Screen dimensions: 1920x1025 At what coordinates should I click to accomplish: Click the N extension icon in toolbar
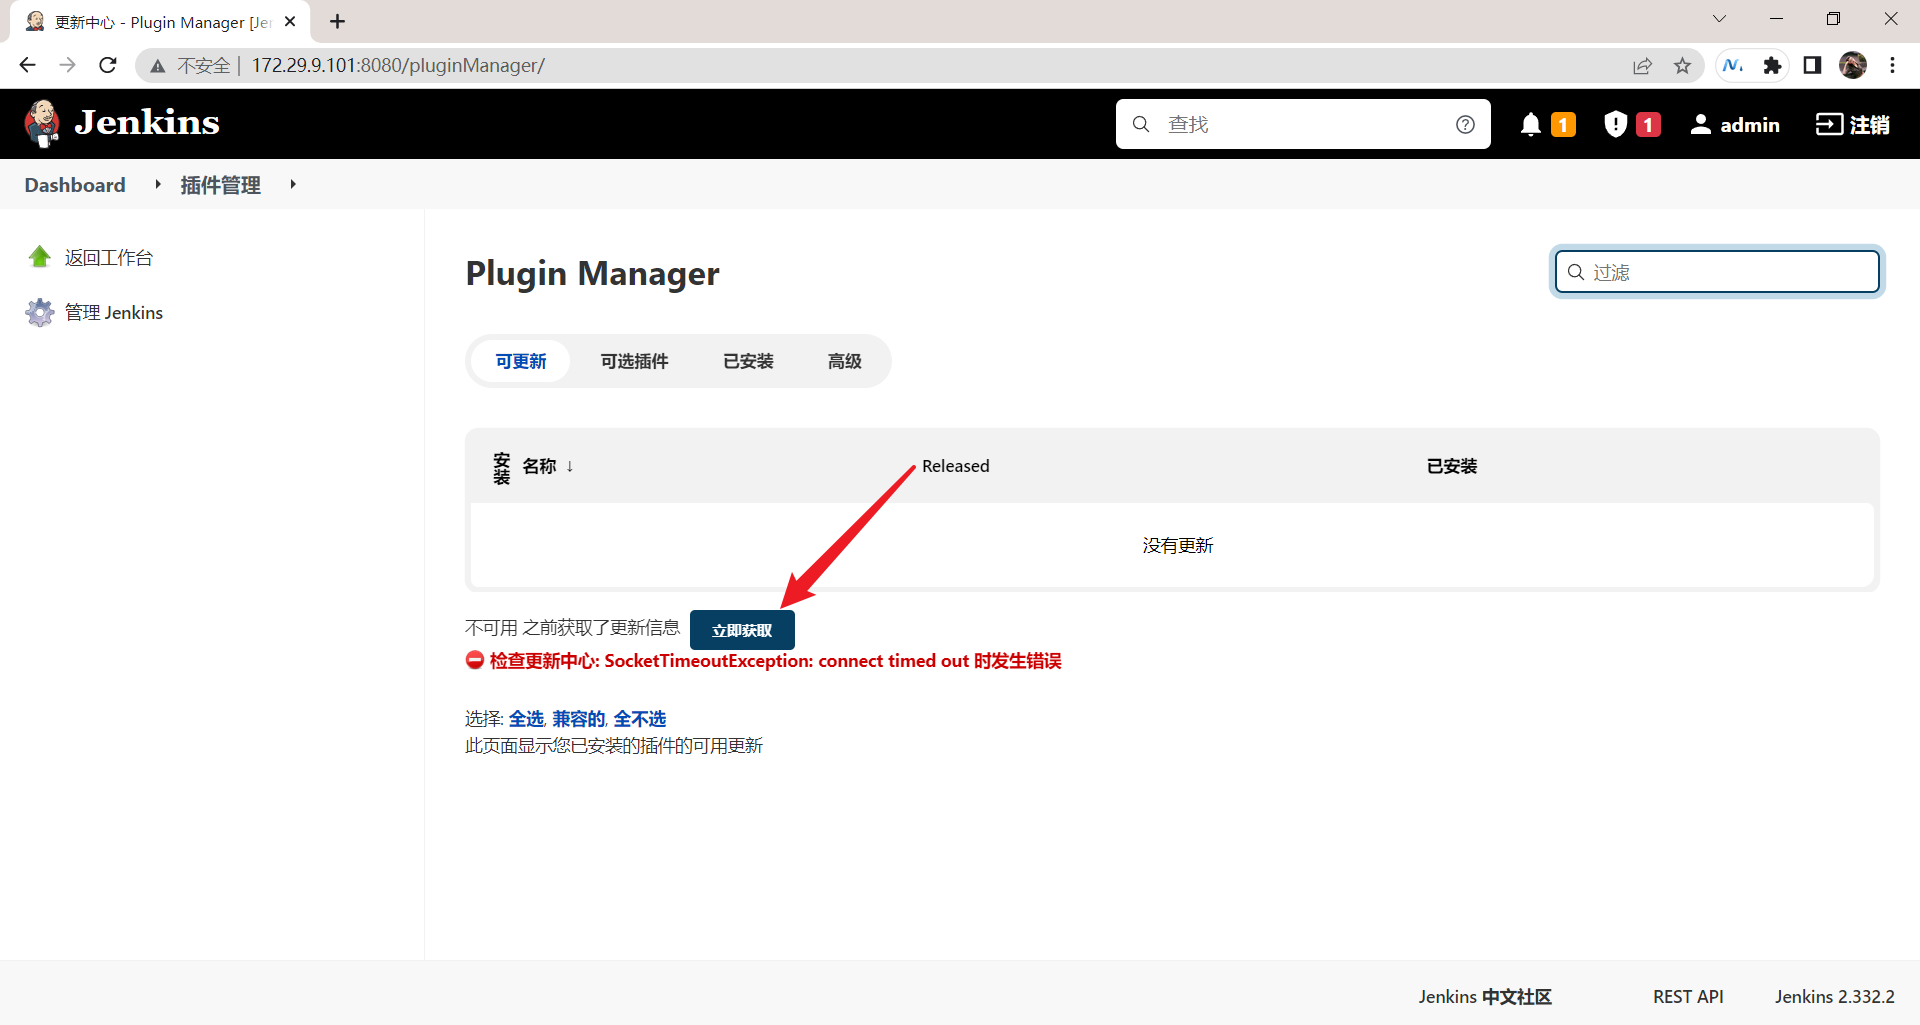1733,66
